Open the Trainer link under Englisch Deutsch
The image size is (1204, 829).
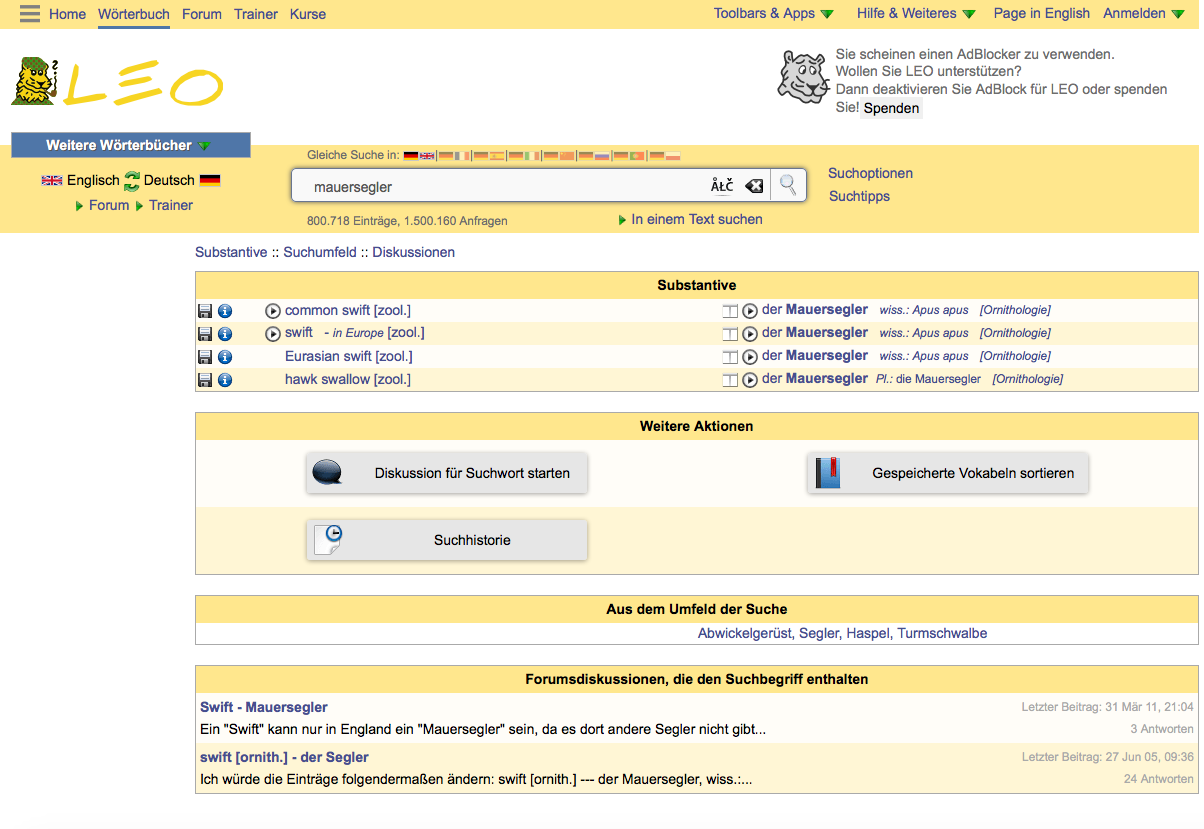click(x=171, y=205)
